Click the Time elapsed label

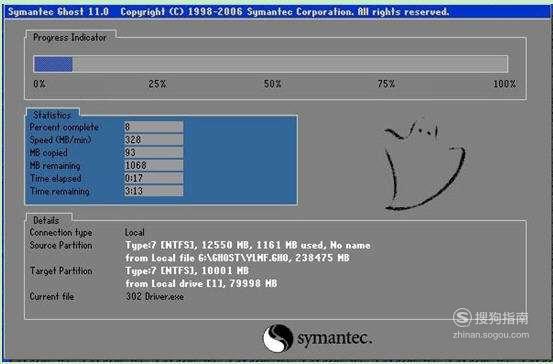click(55, 178)
